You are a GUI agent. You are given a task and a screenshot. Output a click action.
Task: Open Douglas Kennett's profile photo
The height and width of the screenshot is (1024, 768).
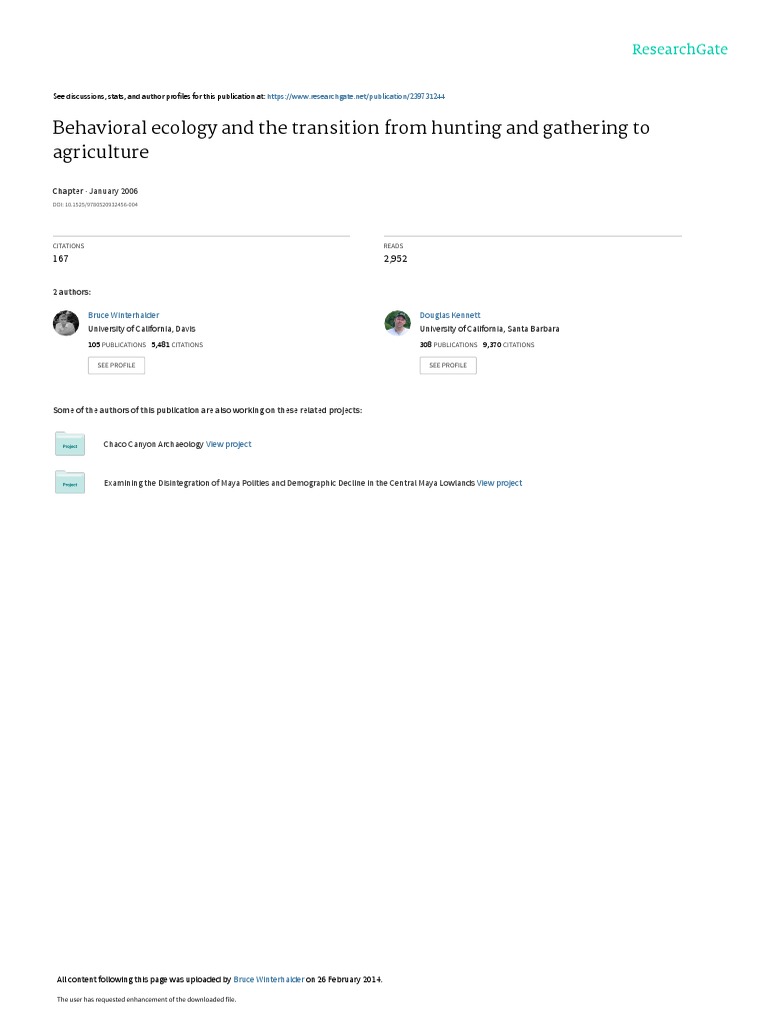(x=397, y=323)
